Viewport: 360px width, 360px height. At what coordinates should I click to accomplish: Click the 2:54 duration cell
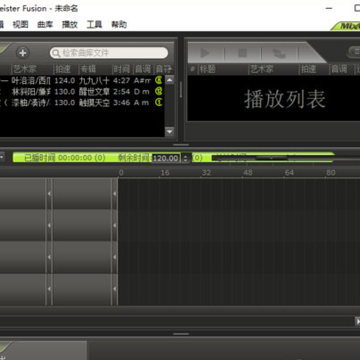point(121,91)
